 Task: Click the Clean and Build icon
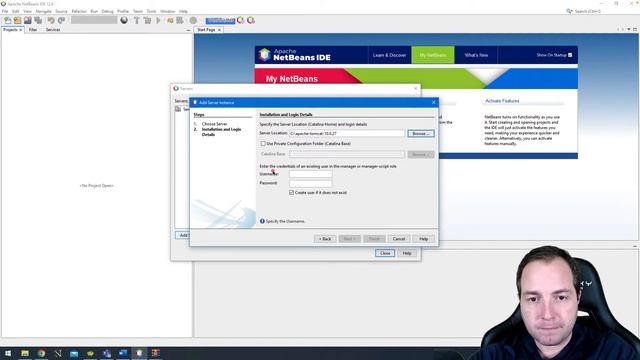147,20
